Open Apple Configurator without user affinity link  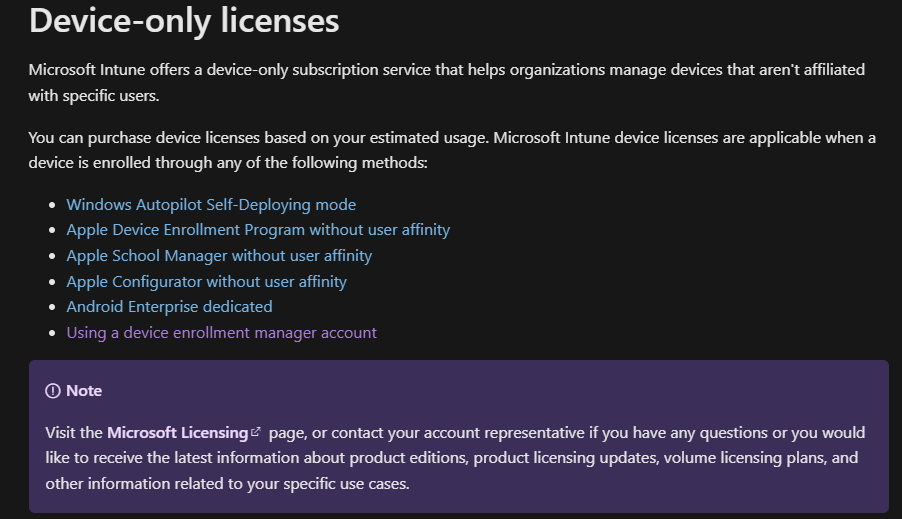207,281
